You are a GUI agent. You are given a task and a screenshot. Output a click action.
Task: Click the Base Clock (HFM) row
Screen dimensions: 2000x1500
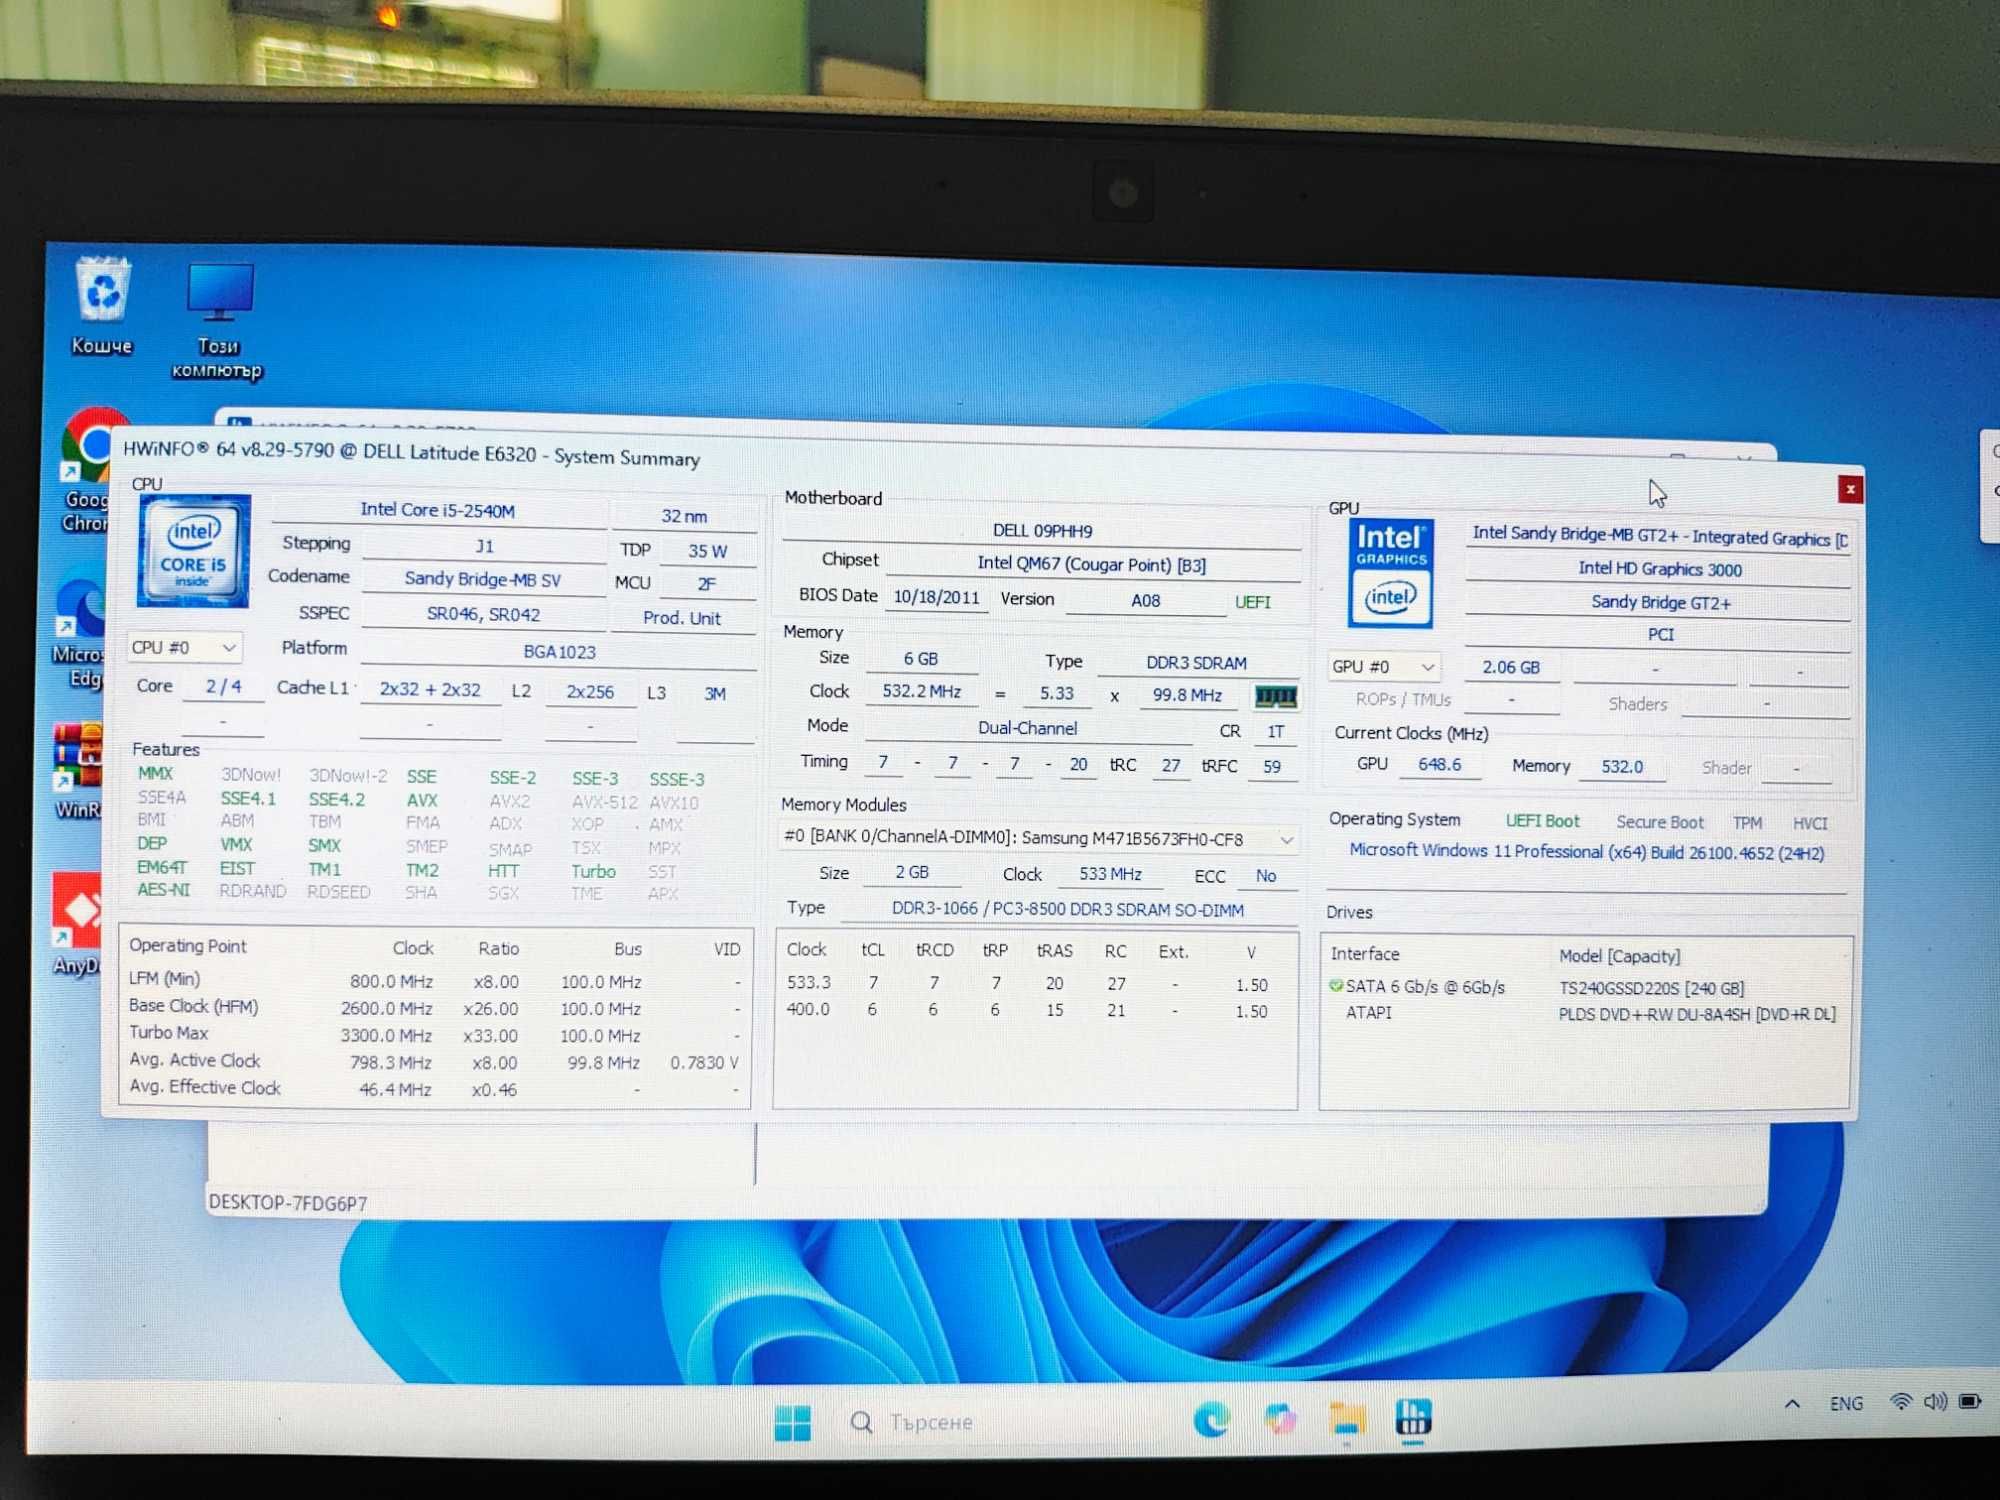(435, 1008)
